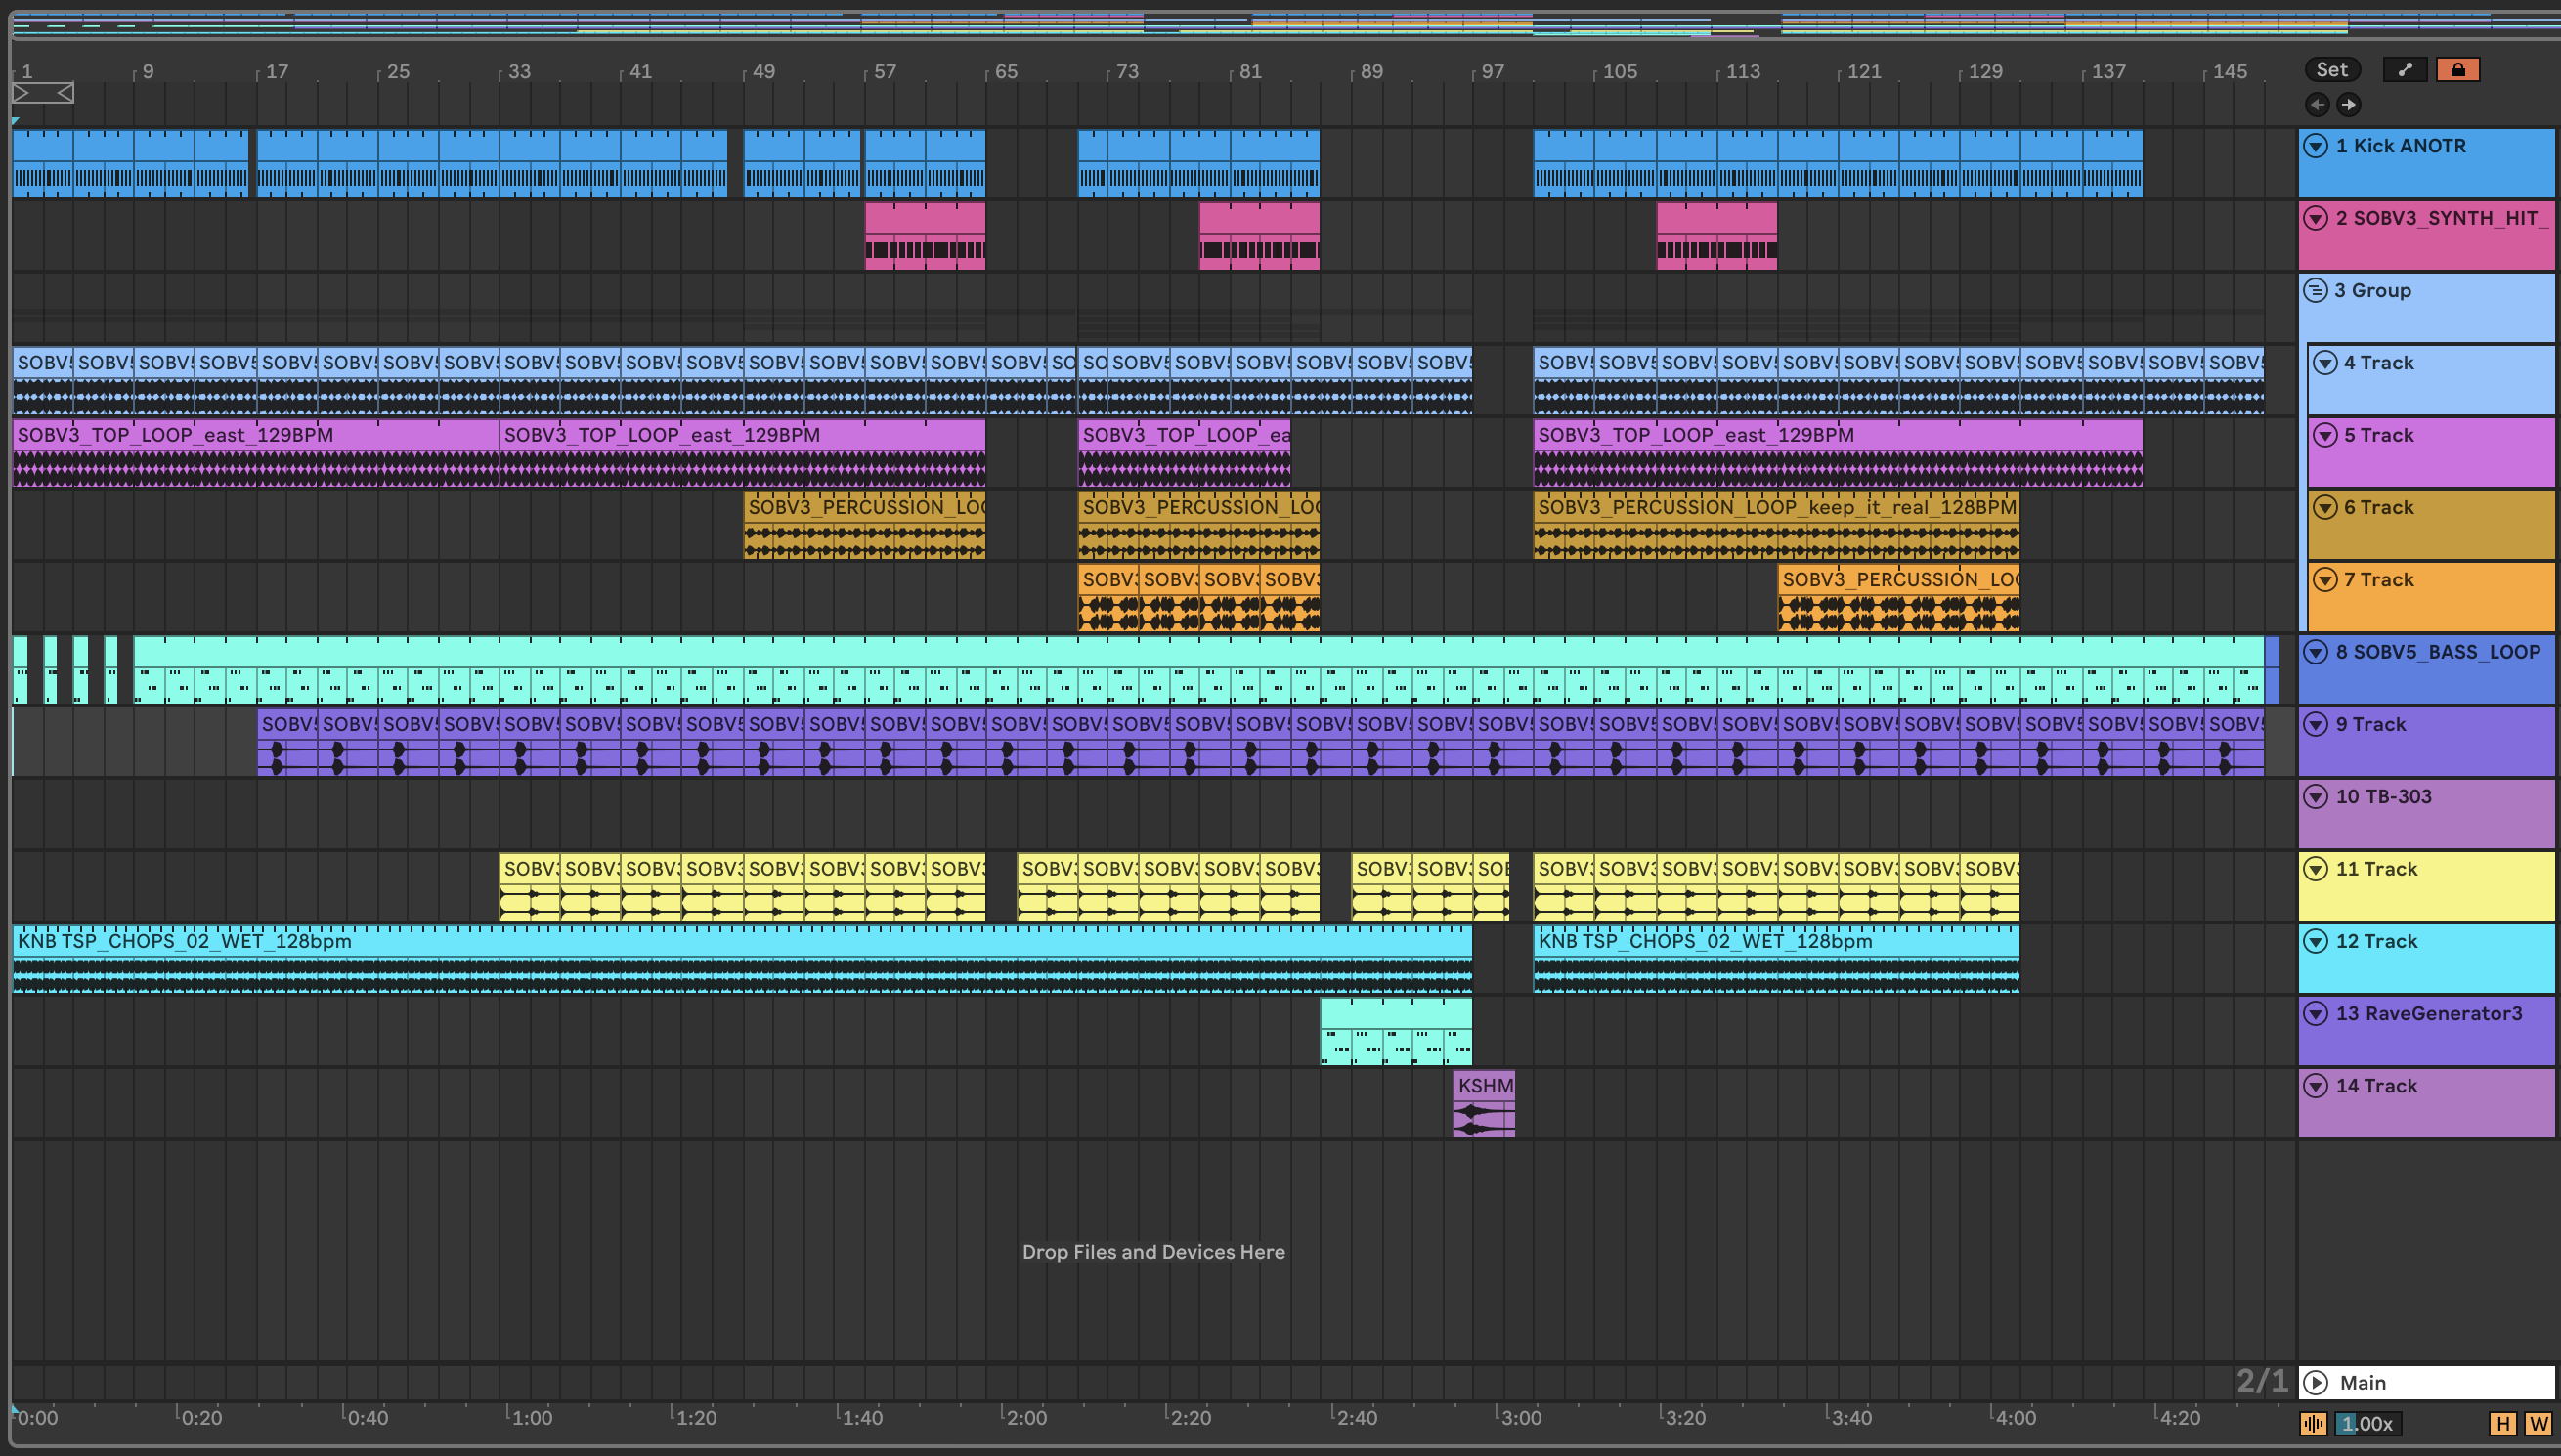Toggle the automation mode button
Viewport: 2561px width, 1456px height.
2404,69
